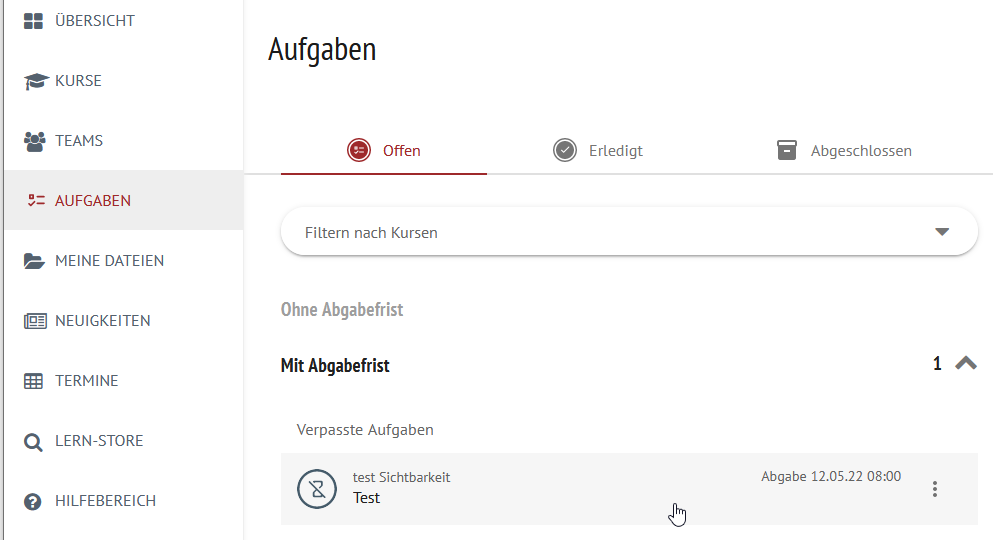Open the three-dot menu of the Test task
This screenshot has height=540, width=993.
(x=935, y=489)
